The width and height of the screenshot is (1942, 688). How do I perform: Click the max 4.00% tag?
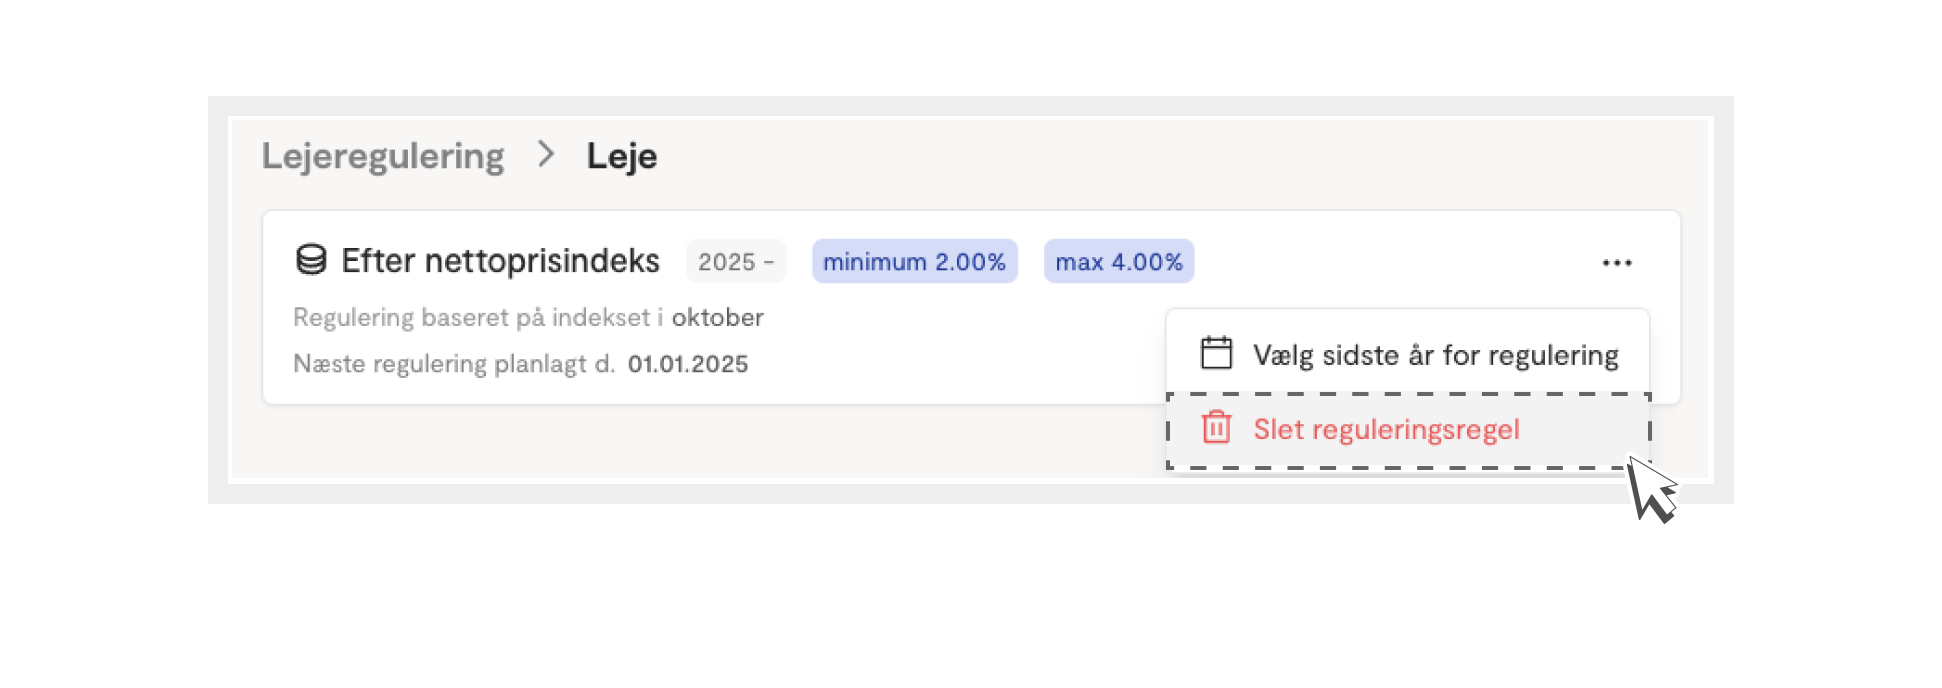(x=1119, y=262)
